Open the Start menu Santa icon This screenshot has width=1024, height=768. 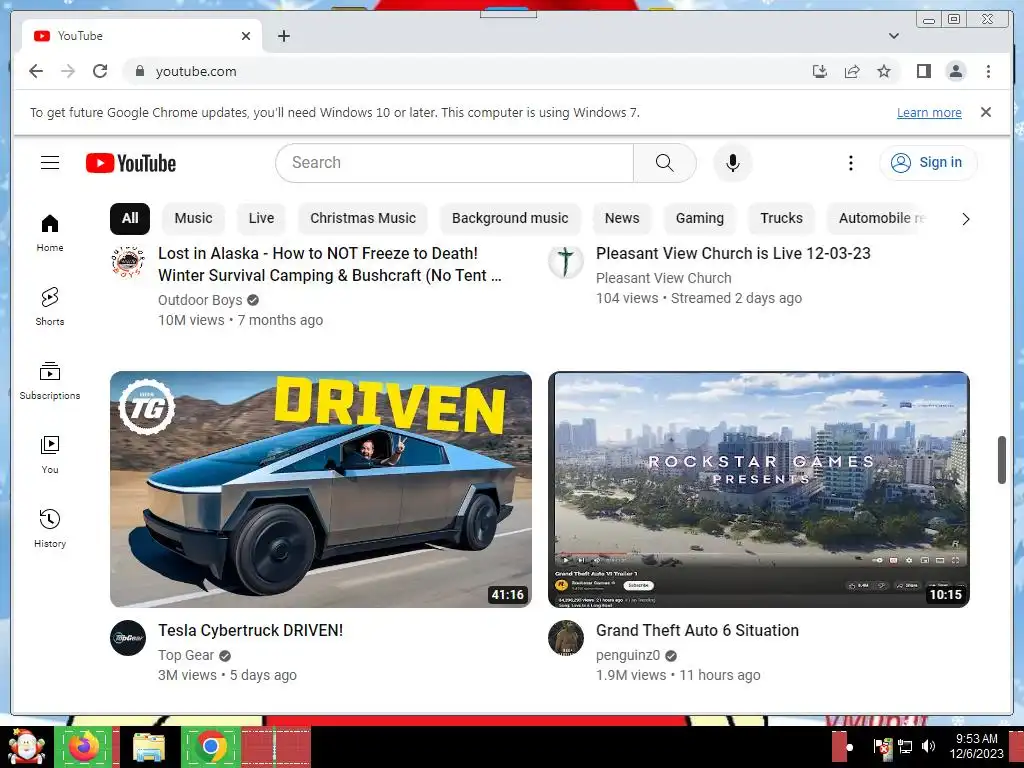[x=26, y=747]
